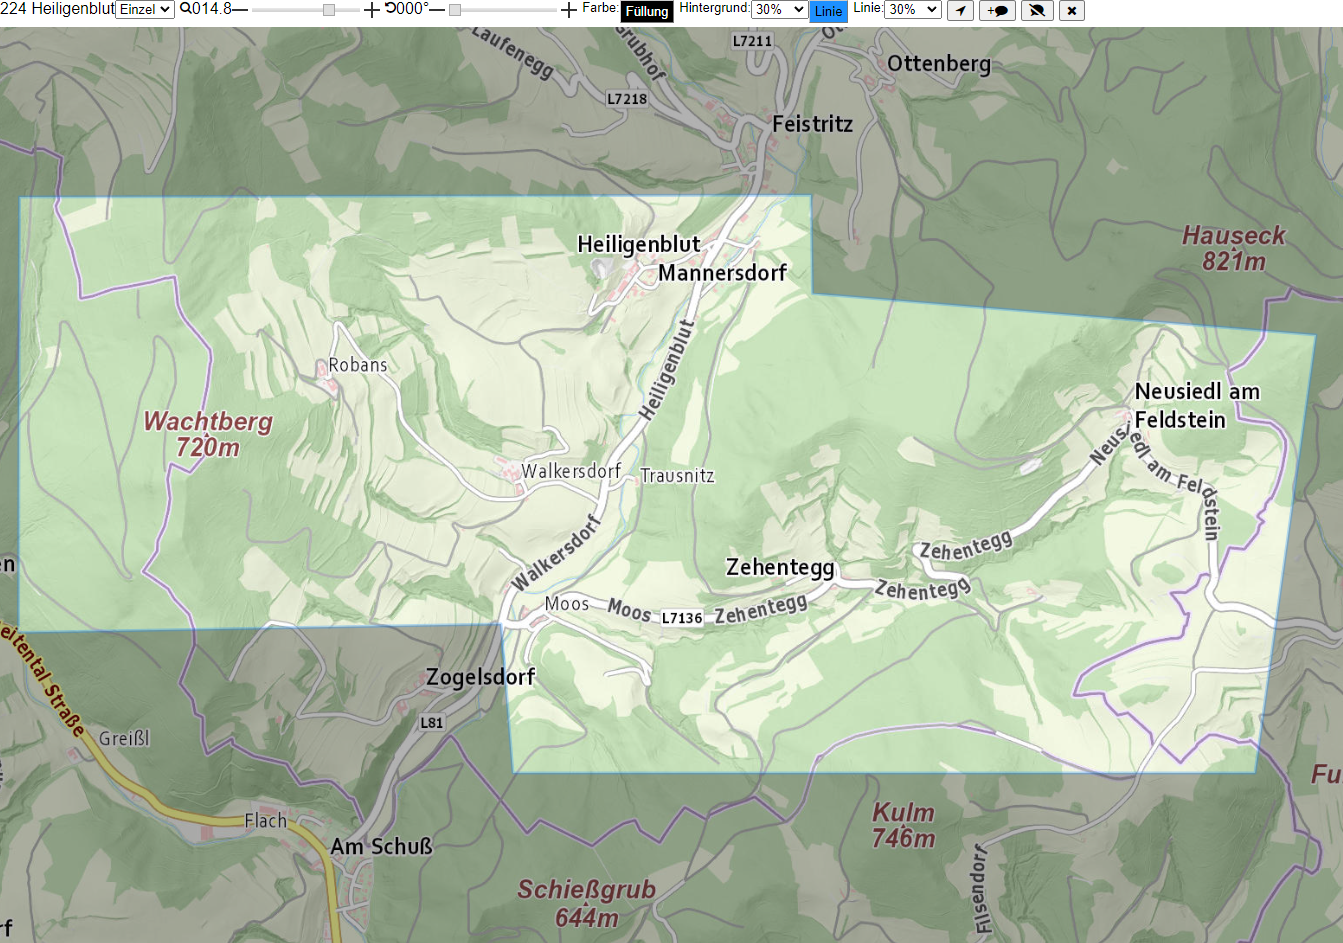Click the location arrow icon button
This screenshot has height=943, width=1343.
tap(960, 11)
